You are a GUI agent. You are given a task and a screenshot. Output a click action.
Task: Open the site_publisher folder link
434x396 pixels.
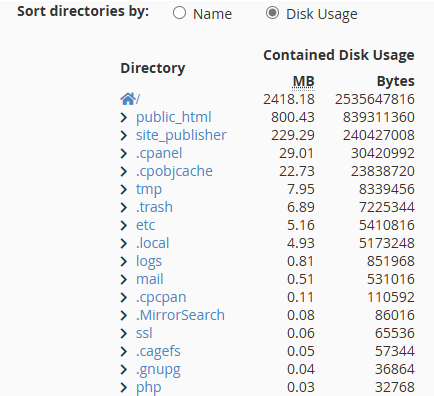tap(181, 135)
